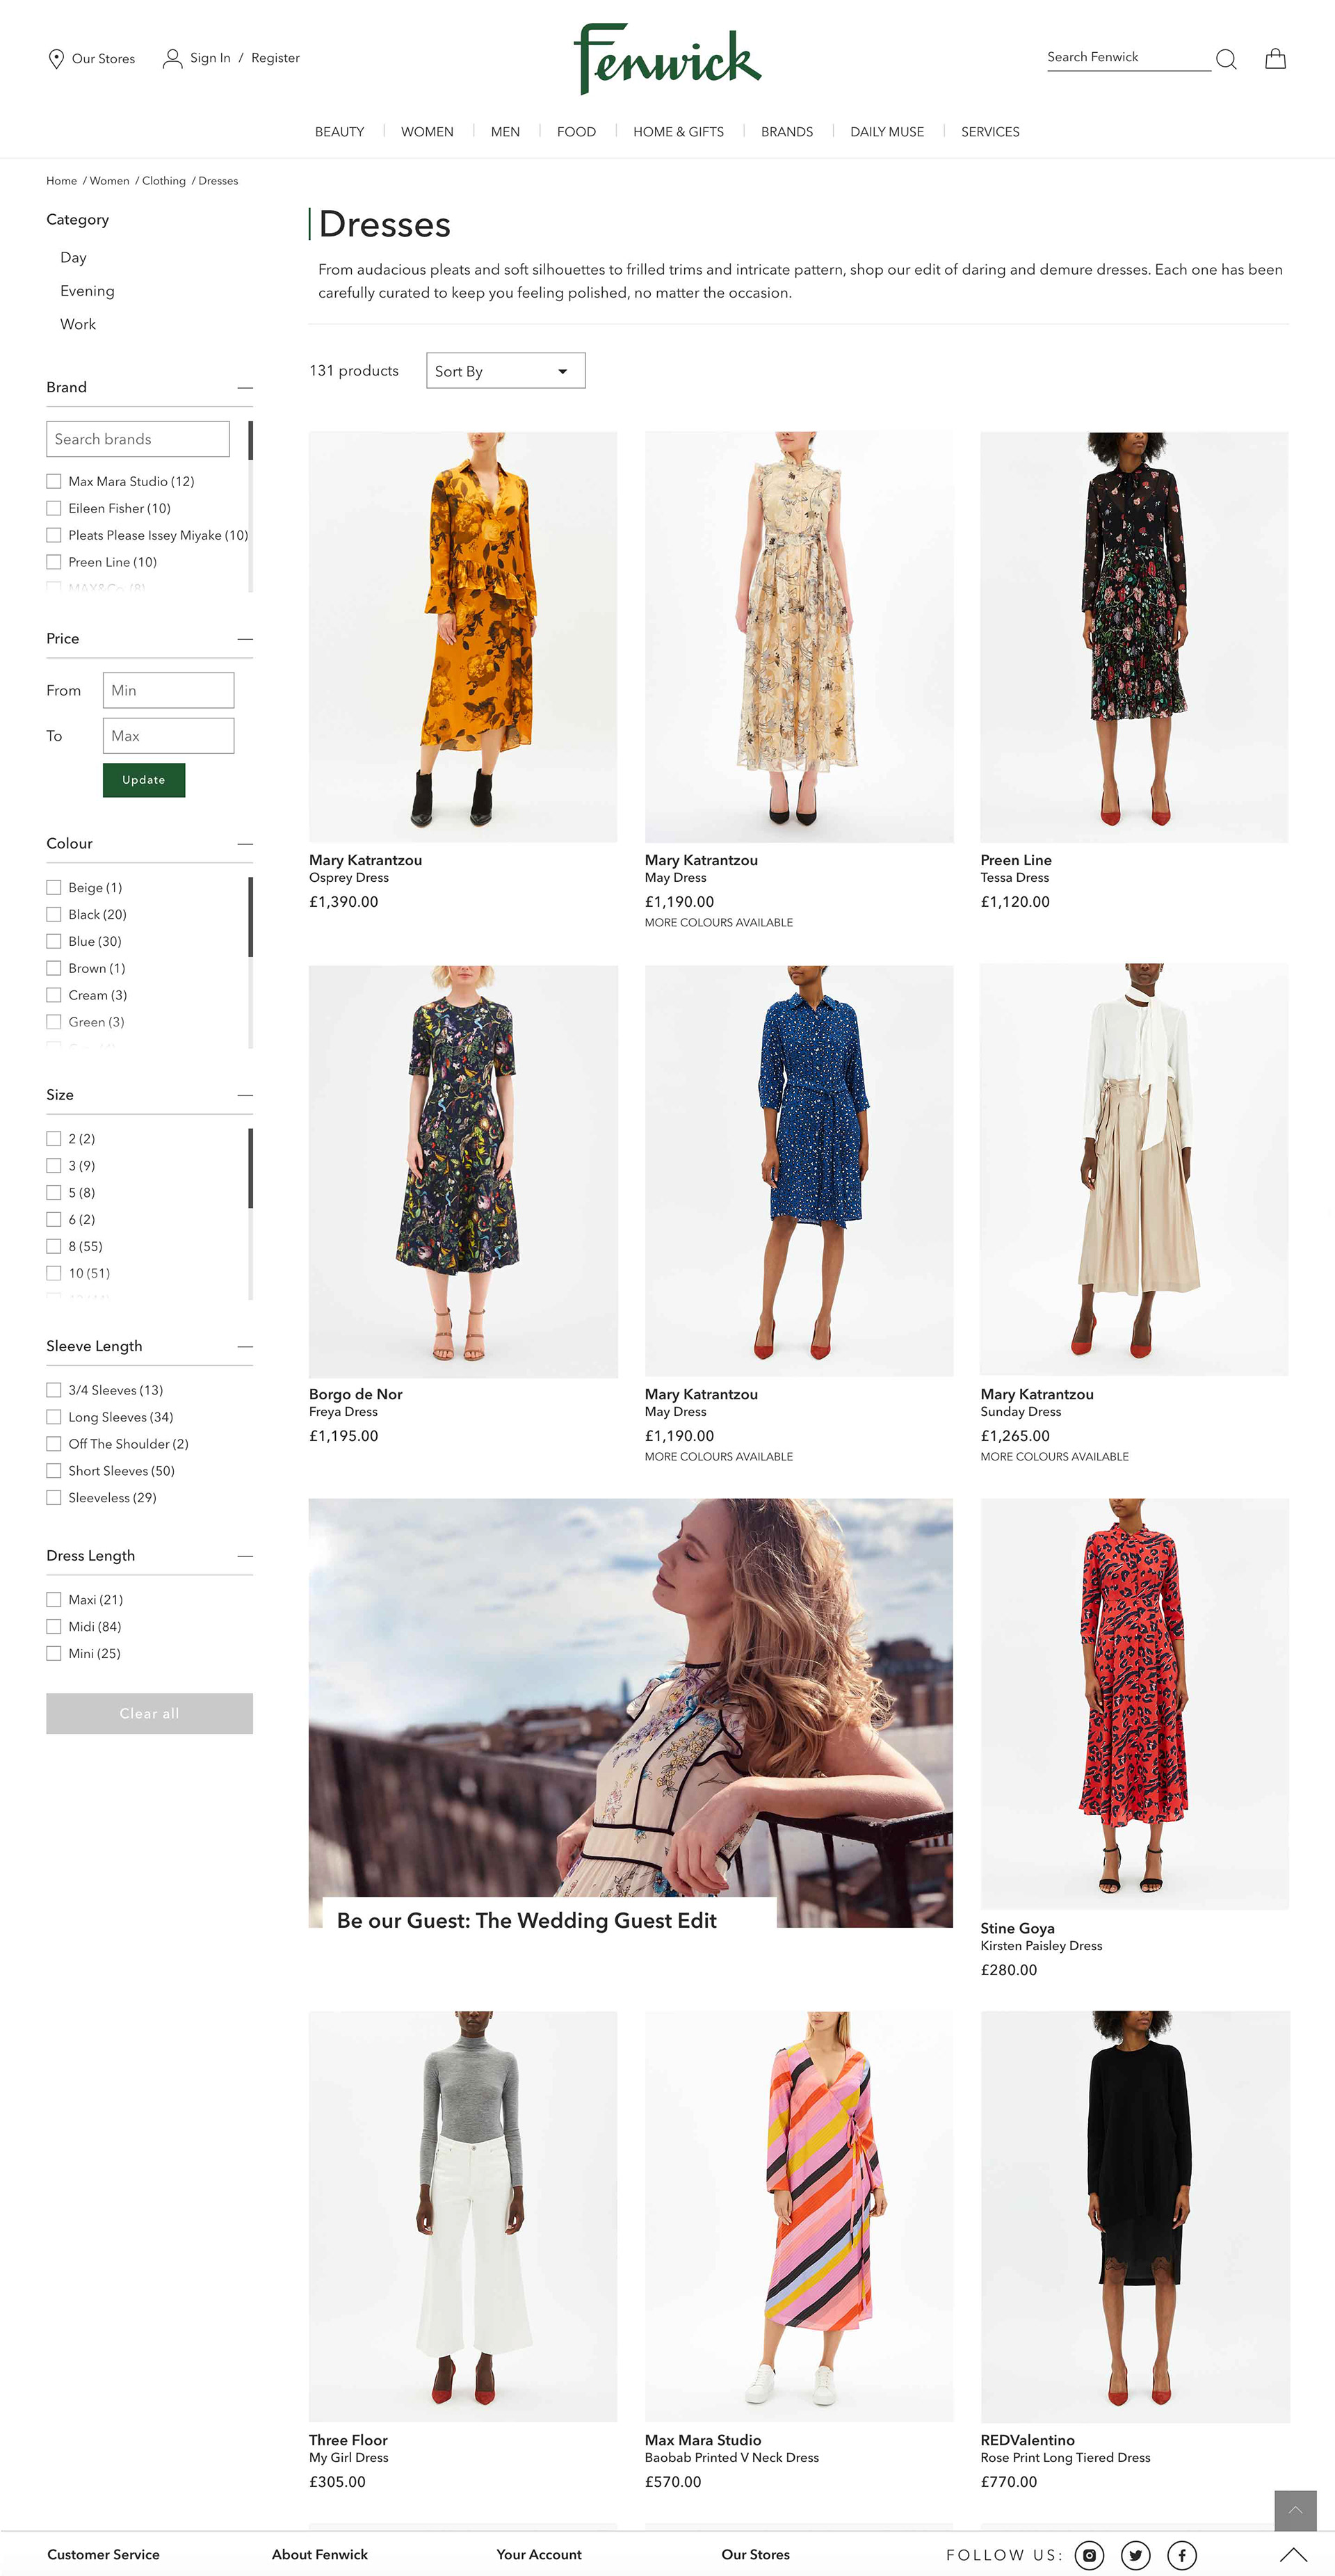Click the Search brands input field
Screen dimensions: 1335x2576
(x=138, y=439)
